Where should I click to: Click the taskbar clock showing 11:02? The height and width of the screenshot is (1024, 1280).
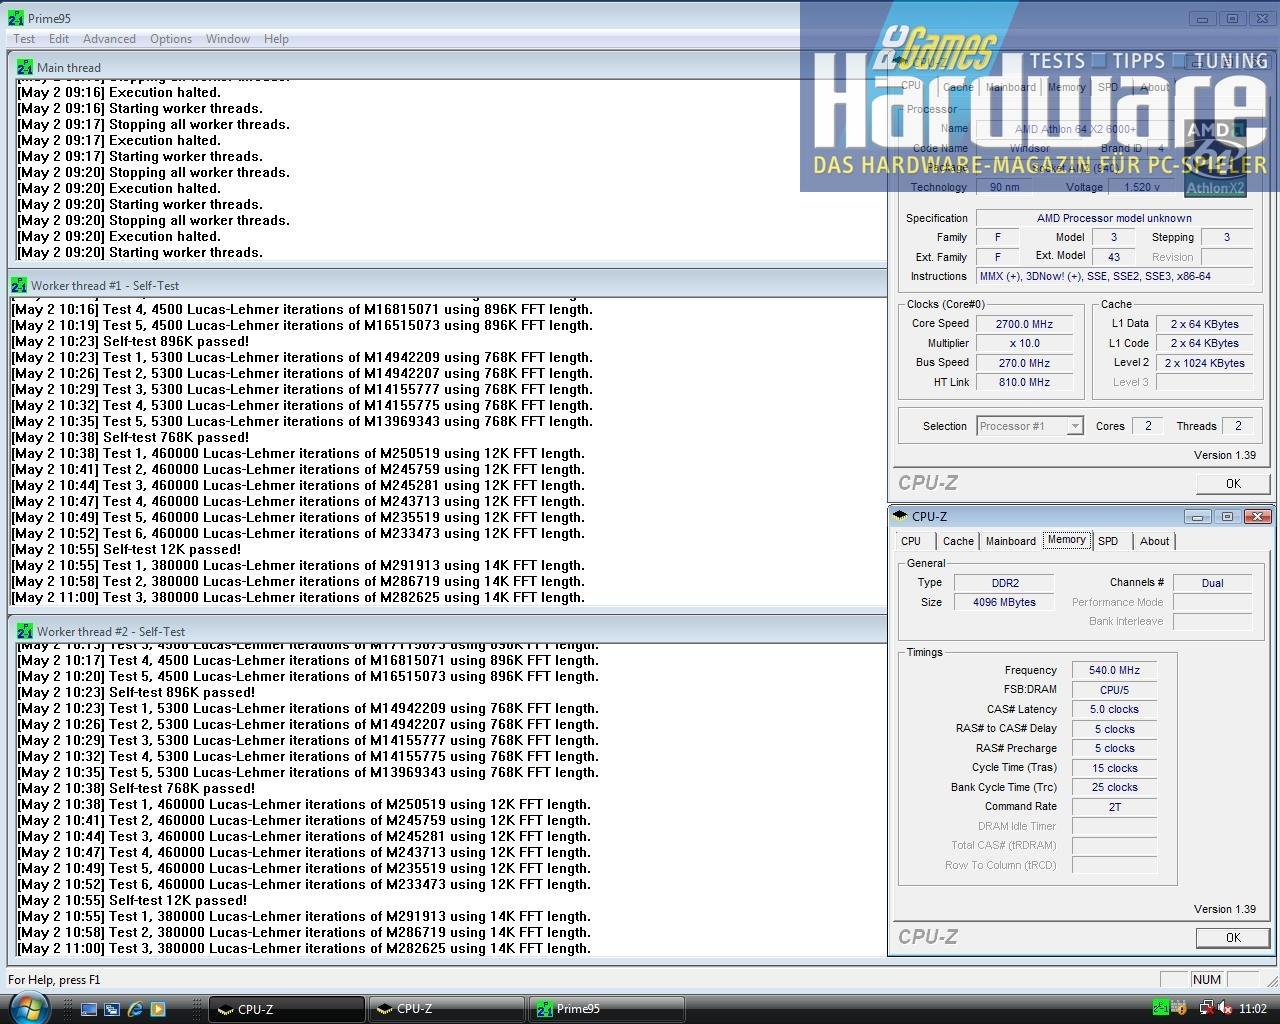[1253, 1008]
